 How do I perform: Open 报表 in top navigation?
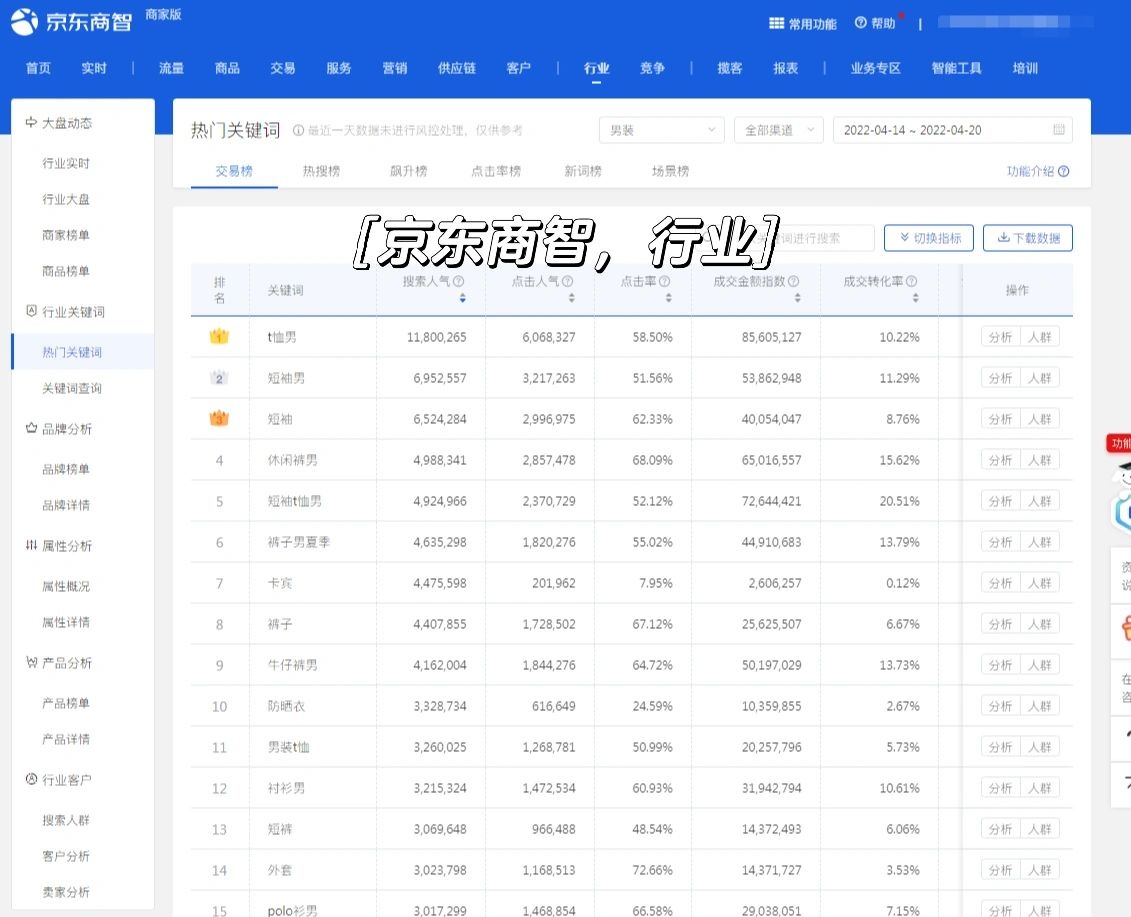pyautogui.click(x=785, y=68)
